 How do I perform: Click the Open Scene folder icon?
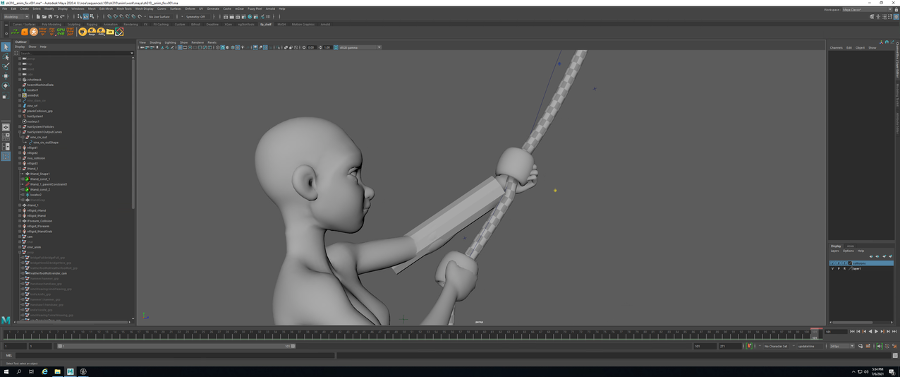[44, 17]
